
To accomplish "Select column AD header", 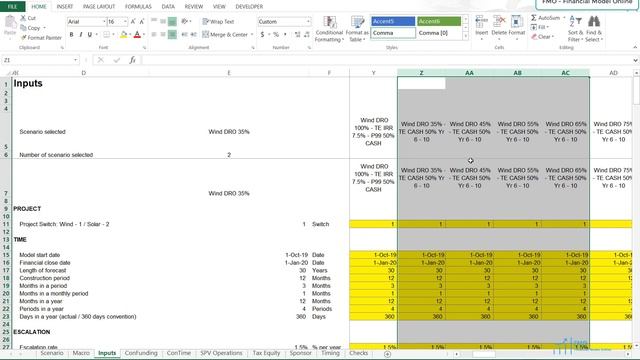I will [x=613, y=73].
